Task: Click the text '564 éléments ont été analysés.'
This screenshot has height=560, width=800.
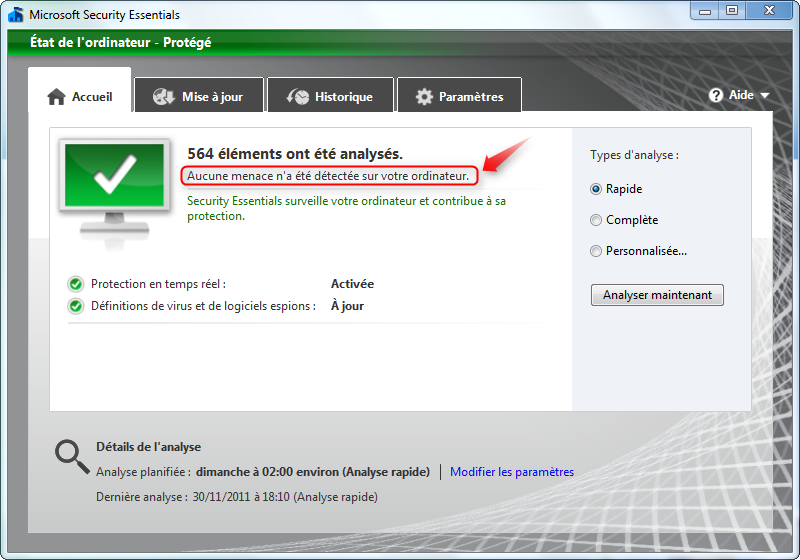Action: coord(295,154)
